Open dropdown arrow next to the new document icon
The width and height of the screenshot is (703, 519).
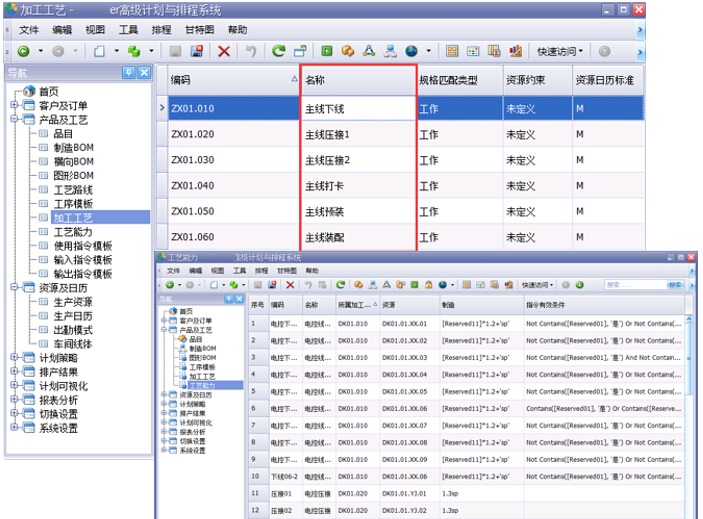[117, 52]
